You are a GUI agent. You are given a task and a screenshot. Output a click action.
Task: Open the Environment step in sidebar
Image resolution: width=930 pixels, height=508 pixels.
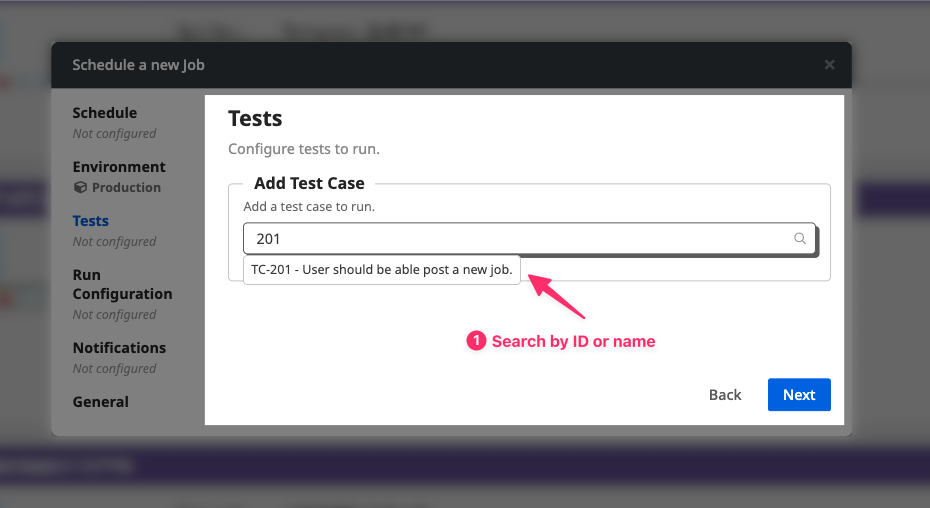pyautogui.click(x=119, y=167)
